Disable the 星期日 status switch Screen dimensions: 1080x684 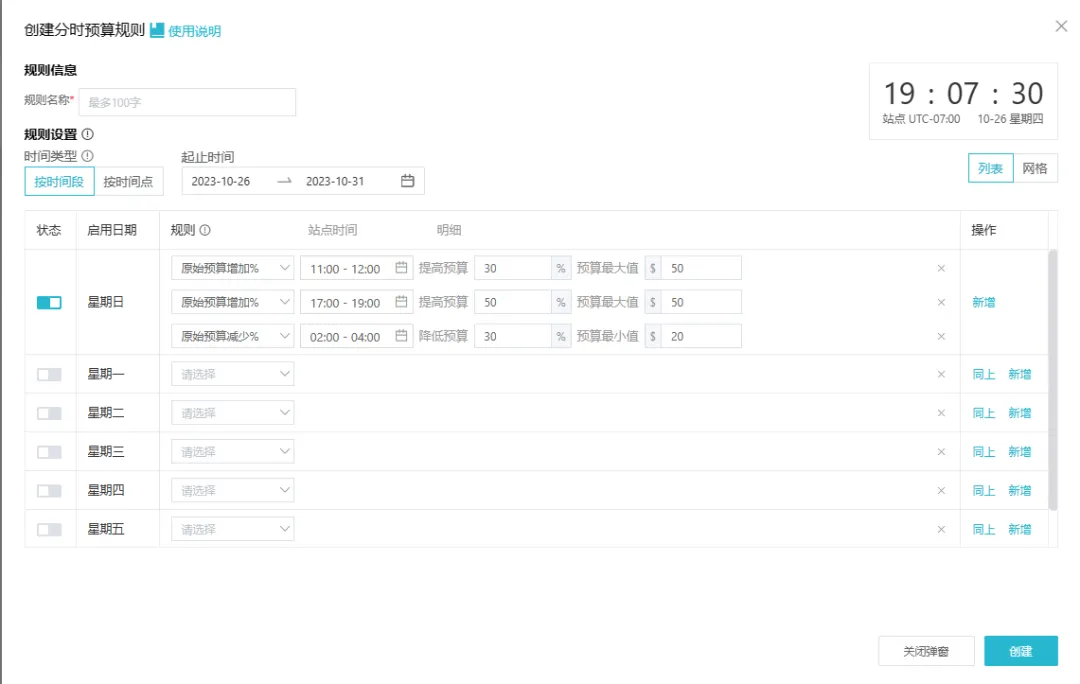click(49, 302)
